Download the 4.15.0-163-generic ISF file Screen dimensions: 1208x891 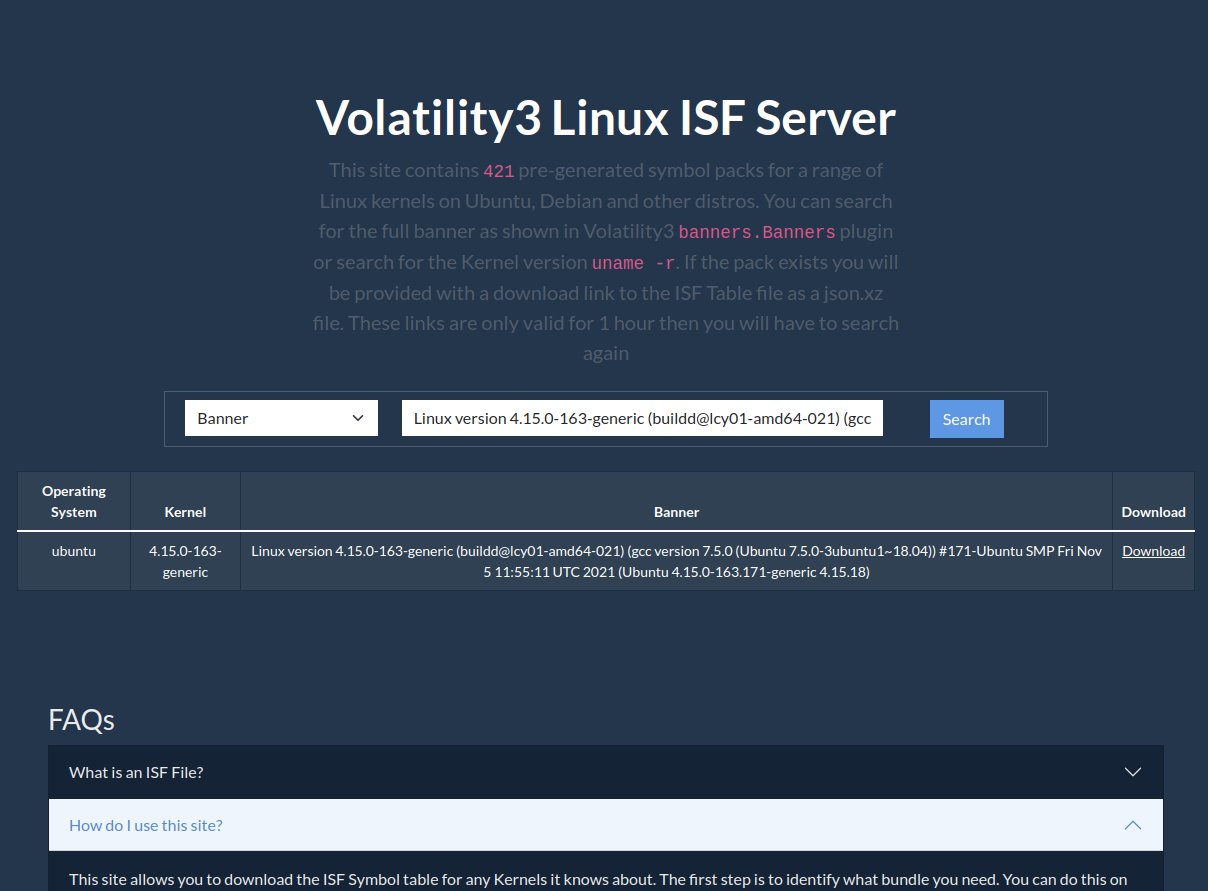[x=1153, y=551]
